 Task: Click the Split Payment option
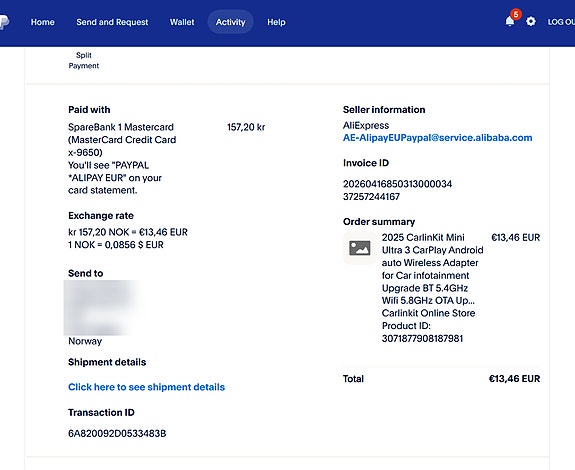pyautogui.click(x=84, y=60)
